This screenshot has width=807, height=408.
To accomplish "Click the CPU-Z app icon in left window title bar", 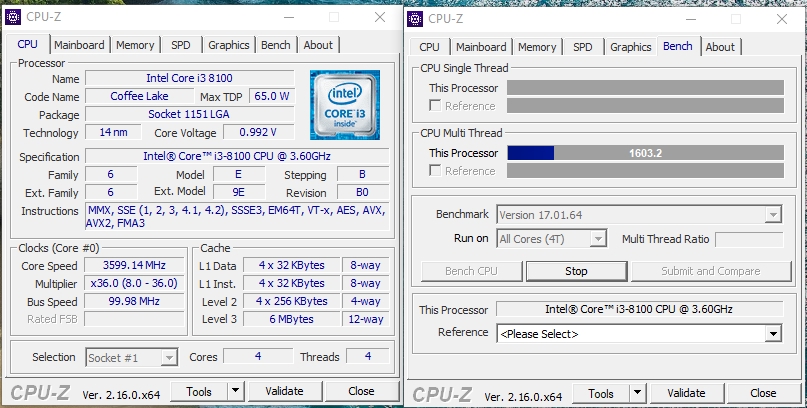I will click(13, 17).
